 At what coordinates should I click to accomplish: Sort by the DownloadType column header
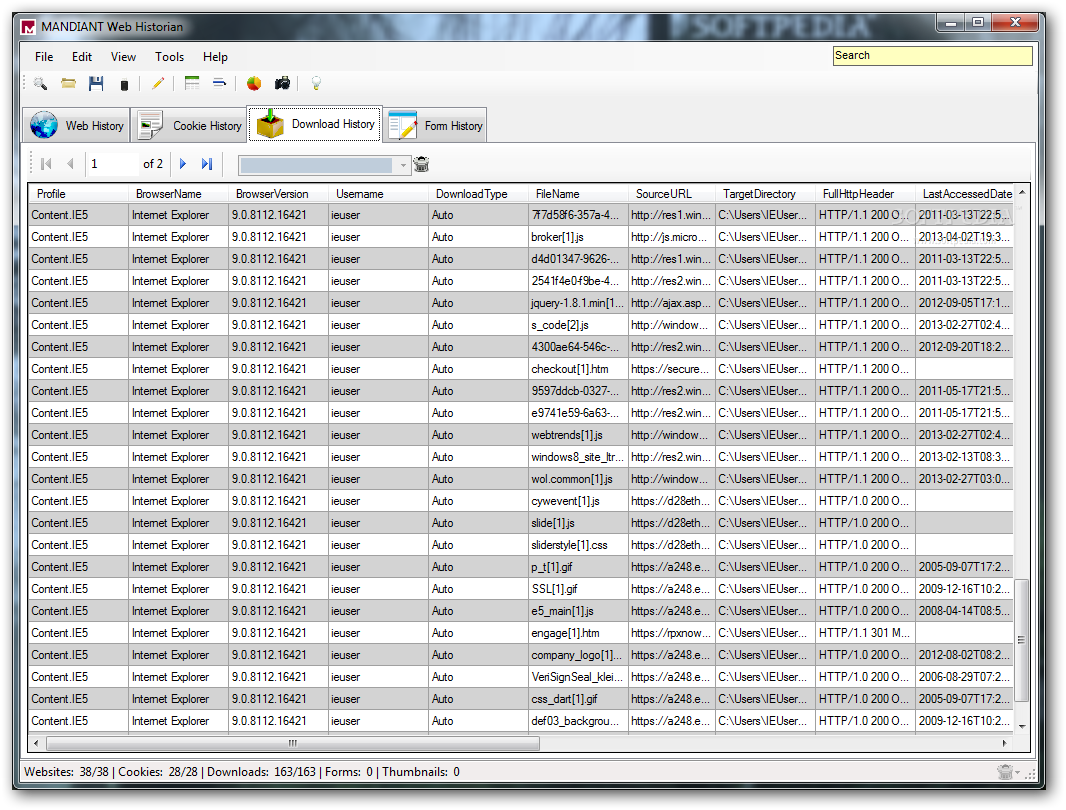[x=478, y=194]
